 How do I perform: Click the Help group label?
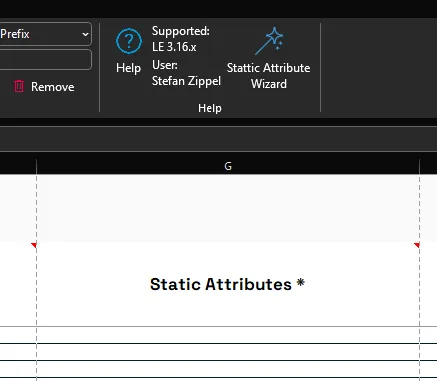coord(210,108)
